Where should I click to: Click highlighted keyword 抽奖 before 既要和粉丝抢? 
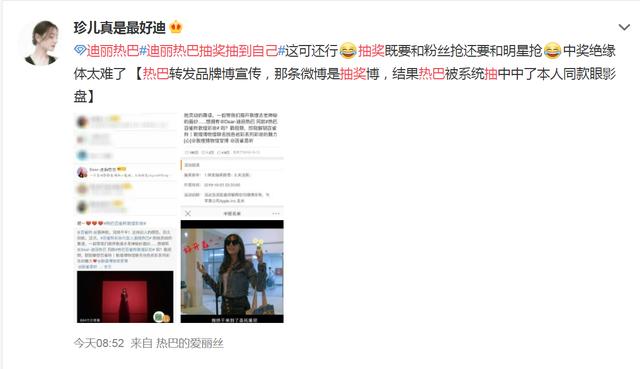point(371,51)
